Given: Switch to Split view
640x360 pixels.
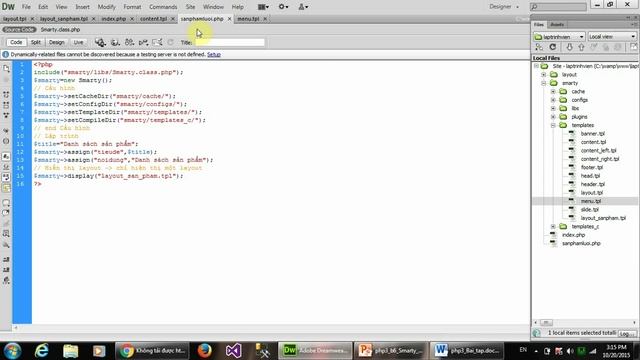Looking at the screenshot, I should coord(36,42).
